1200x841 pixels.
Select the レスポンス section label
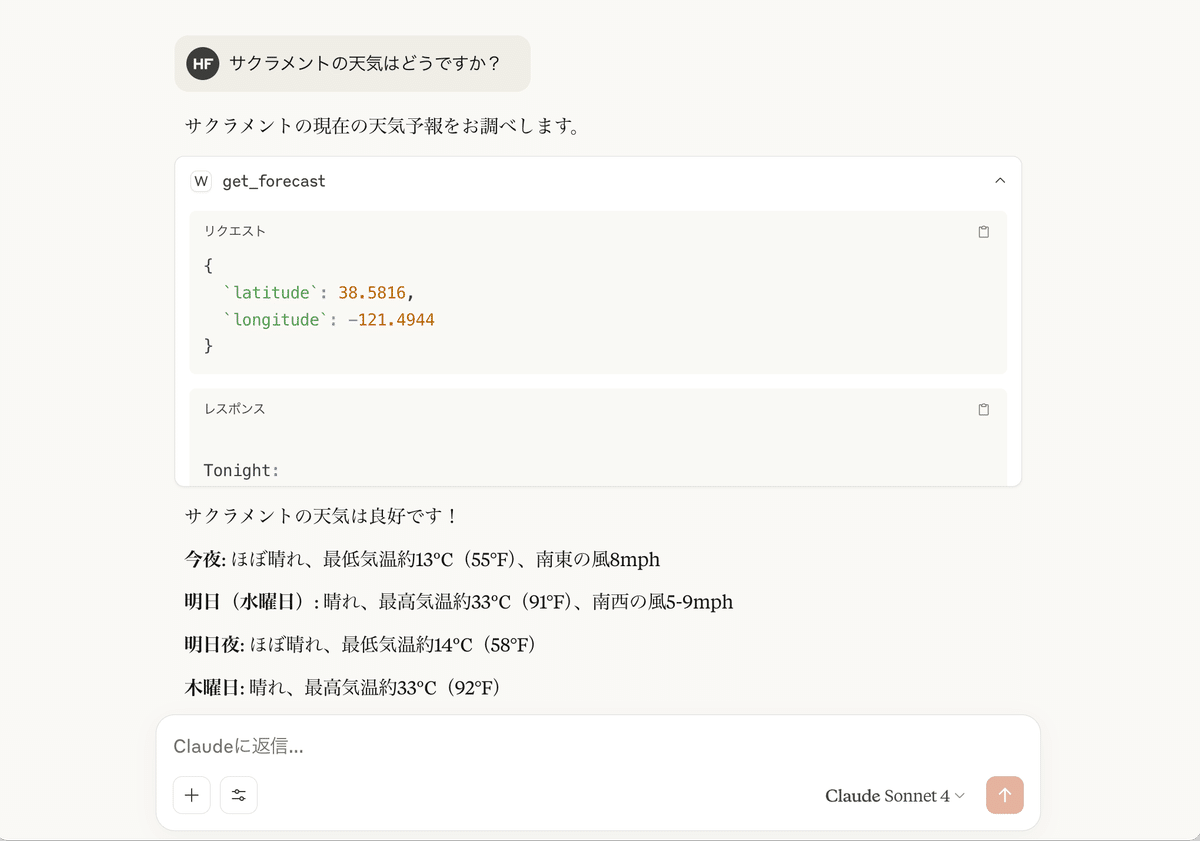[233, 408]
